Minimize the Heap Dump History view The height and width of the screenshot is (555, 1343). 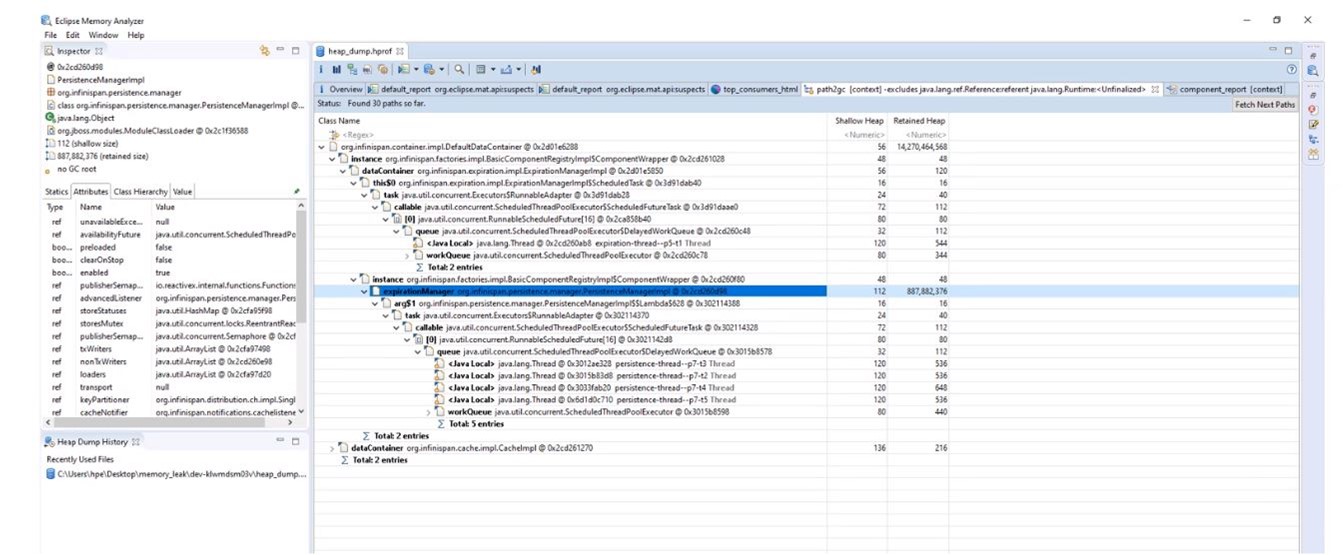point(281,441)
